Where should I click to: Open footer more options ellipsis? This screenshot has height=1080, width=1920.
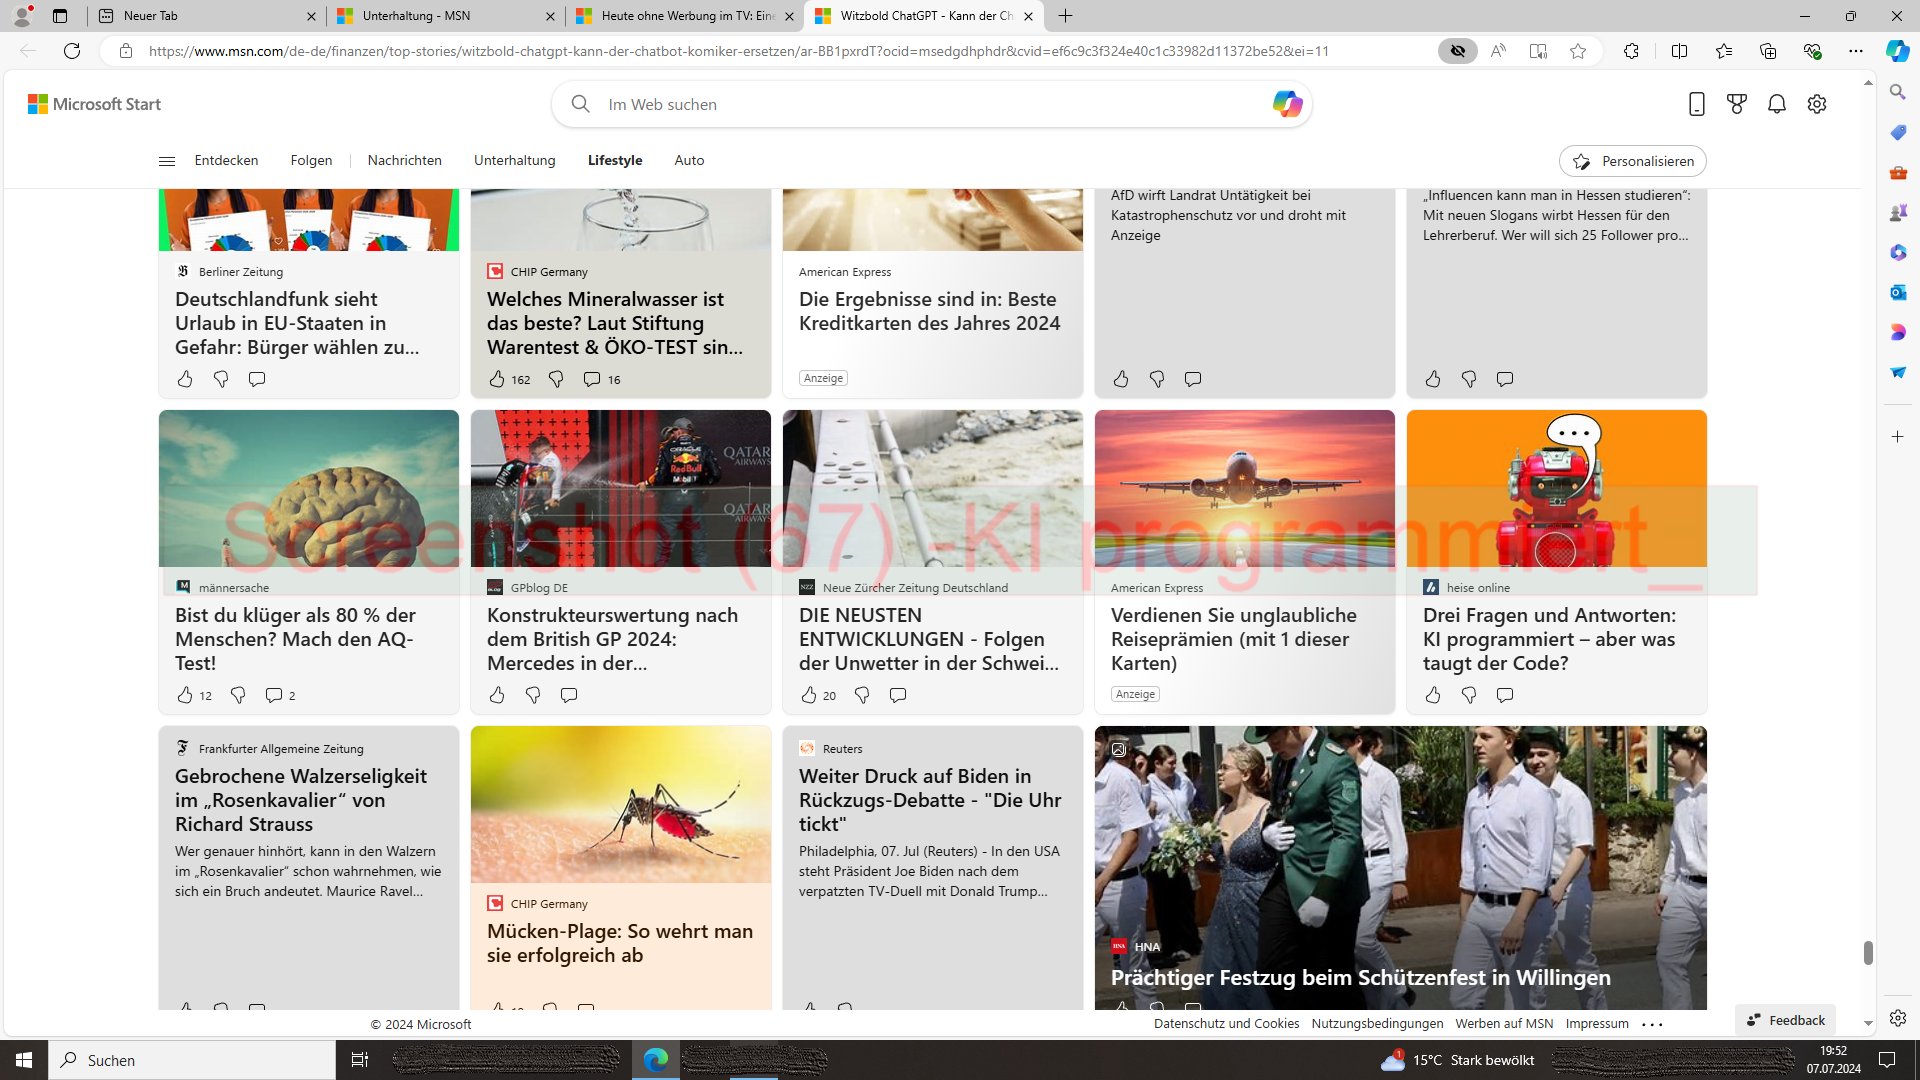tap(1652, 1024)
